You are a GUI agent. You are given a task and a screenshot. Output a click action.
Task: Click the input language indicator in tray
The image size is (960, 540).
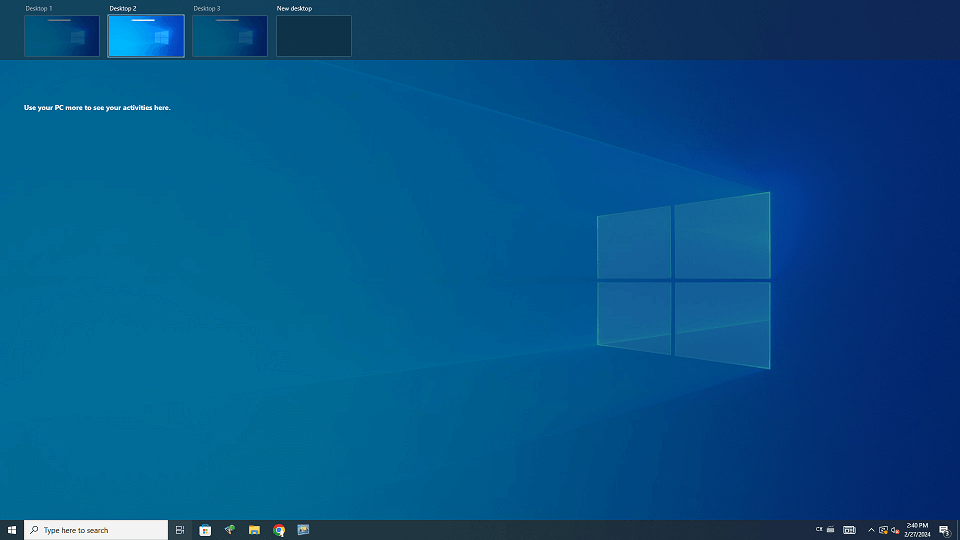pos(819,529)
